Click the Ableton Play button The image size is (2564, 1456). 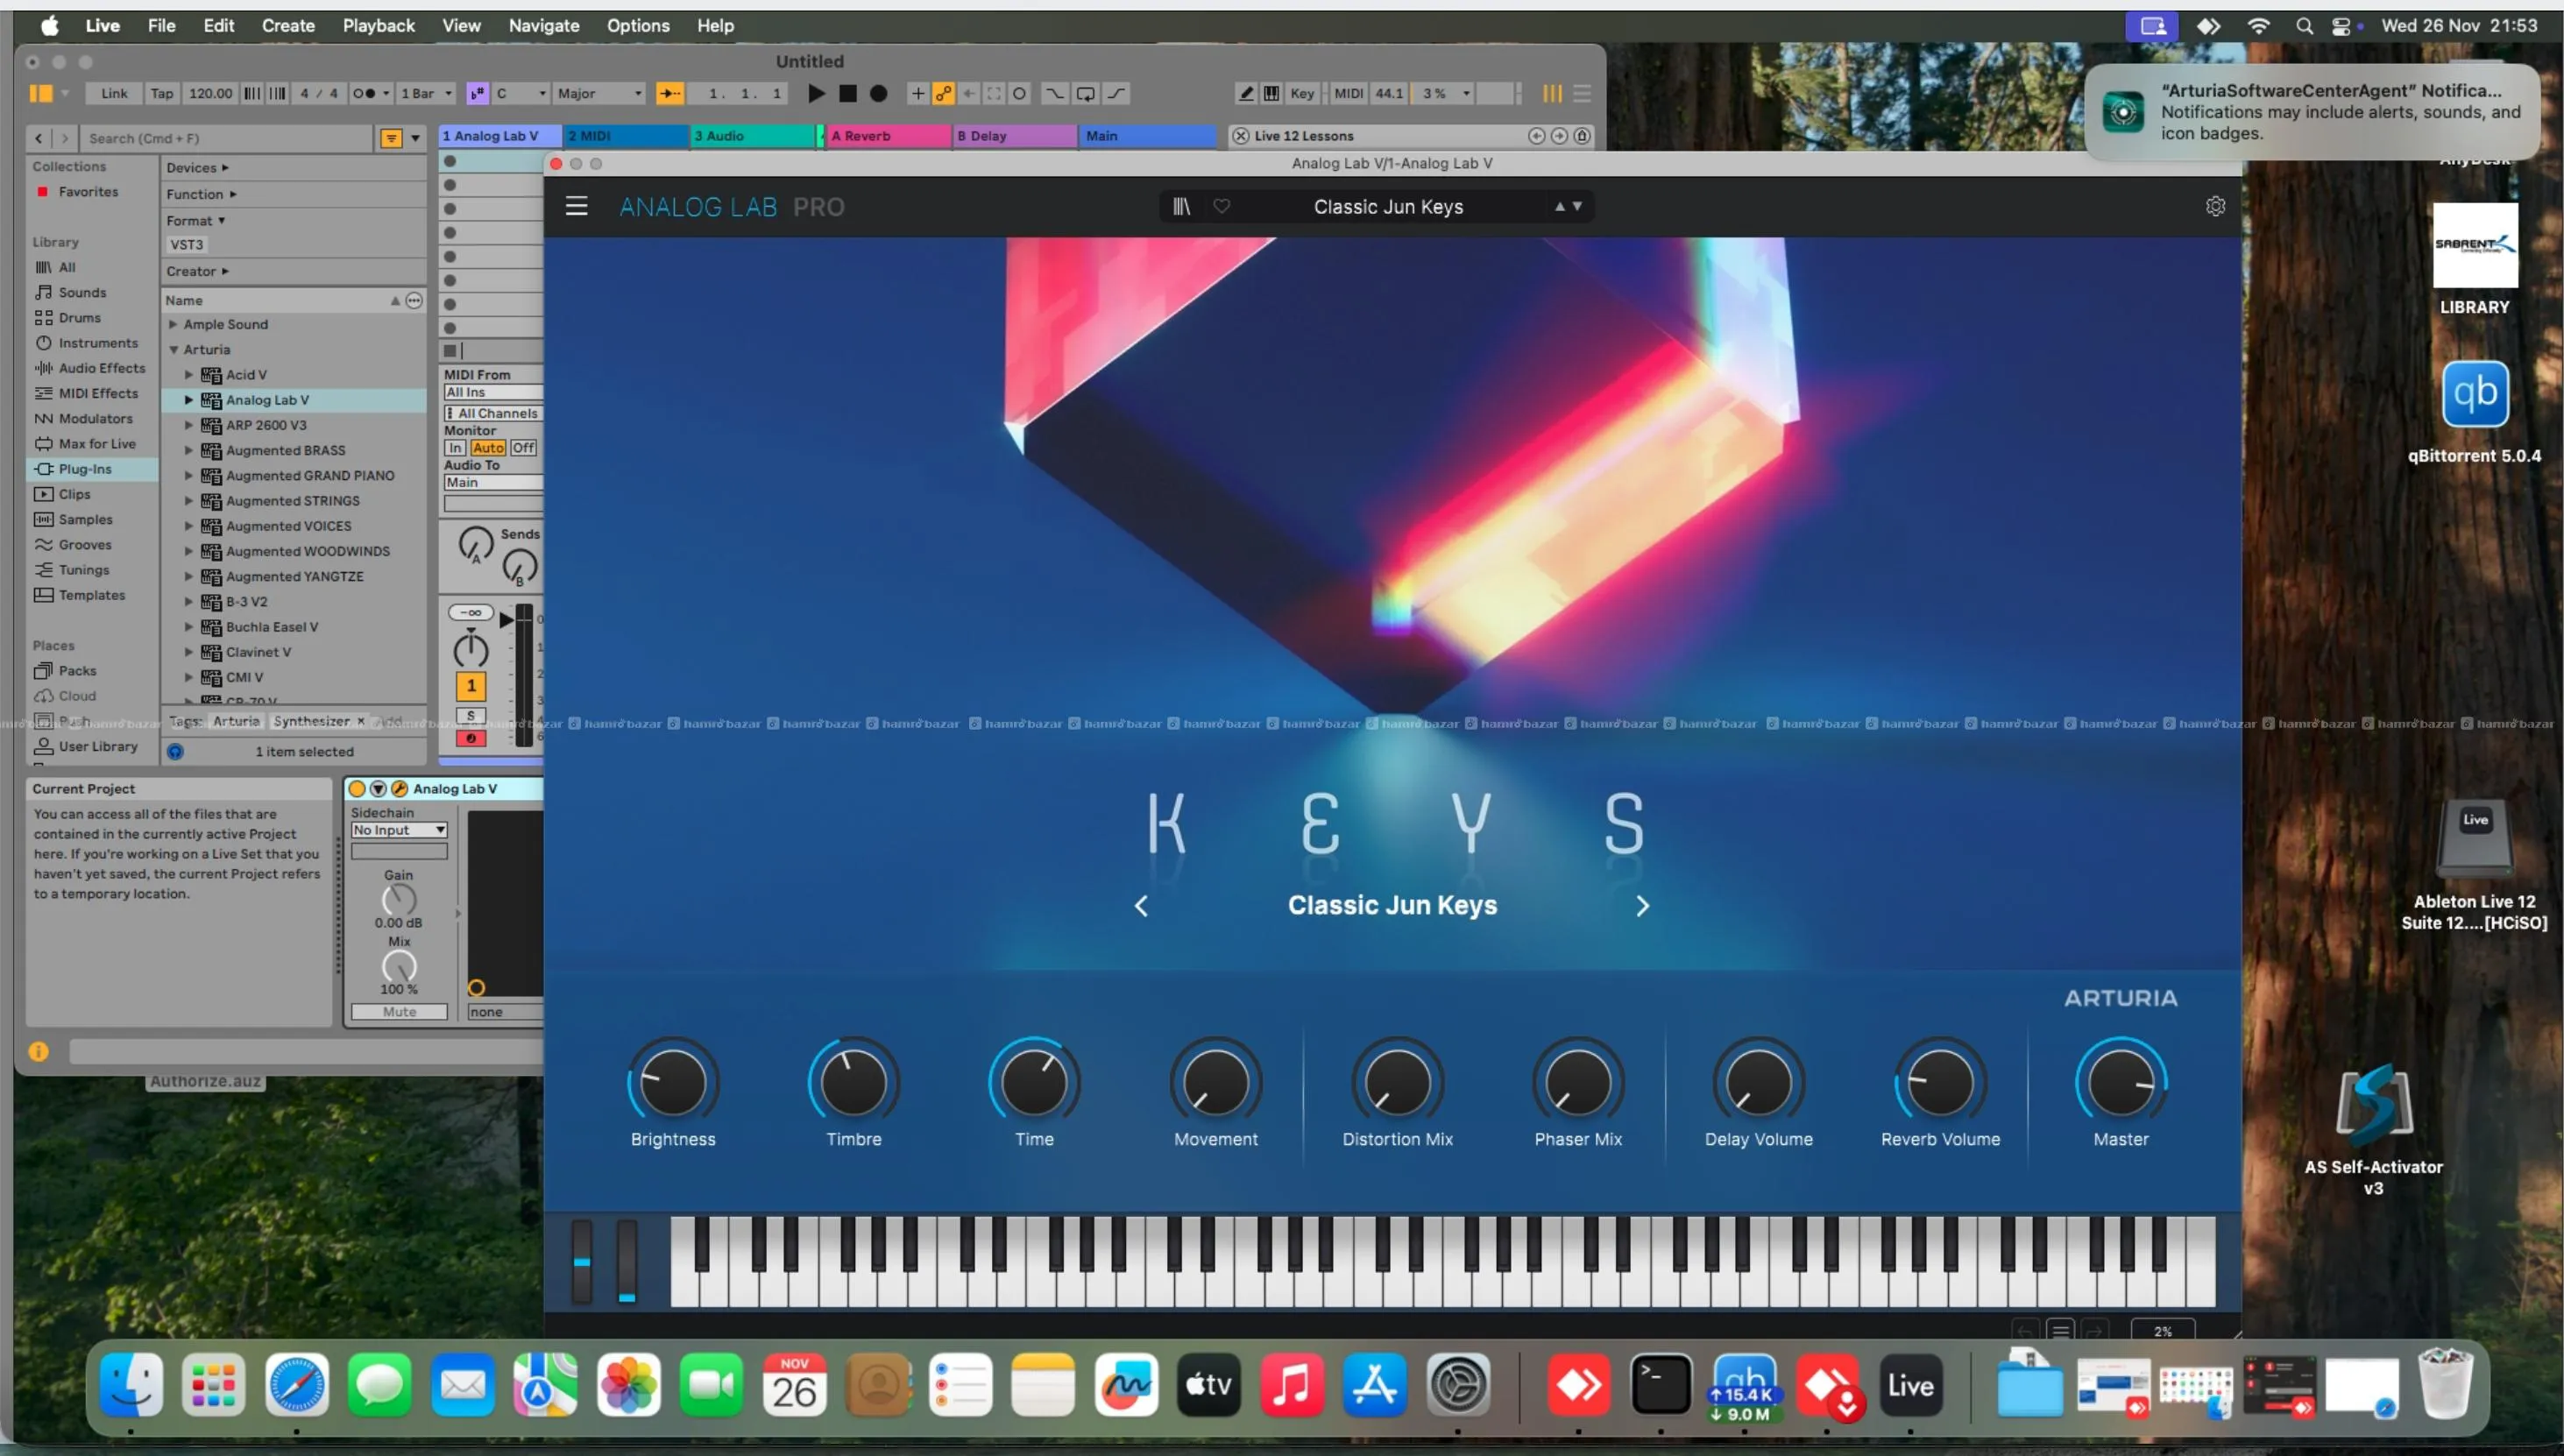coord(816,93)
